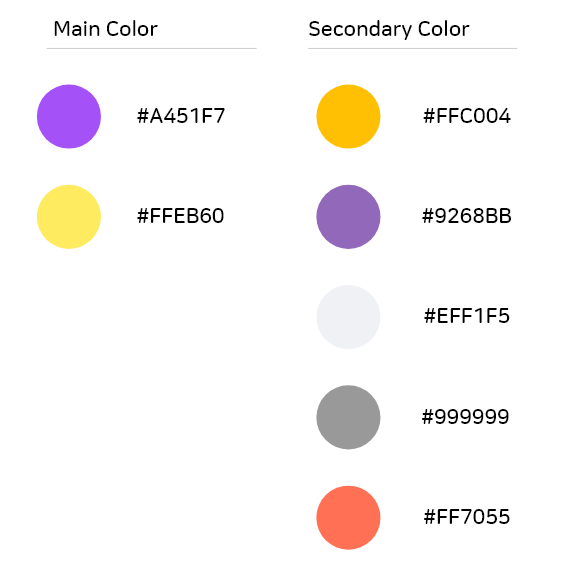572x573 pixels.
Task: Click the divider line under Secondary Color
Action: (412, 48)
